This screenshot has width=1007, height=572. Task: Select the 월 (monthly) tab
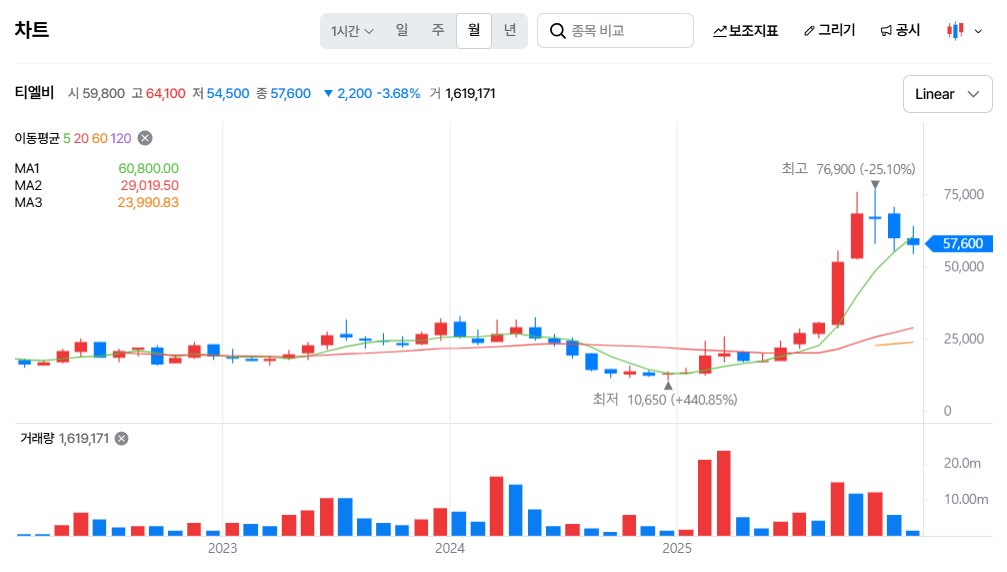[474, 30]
